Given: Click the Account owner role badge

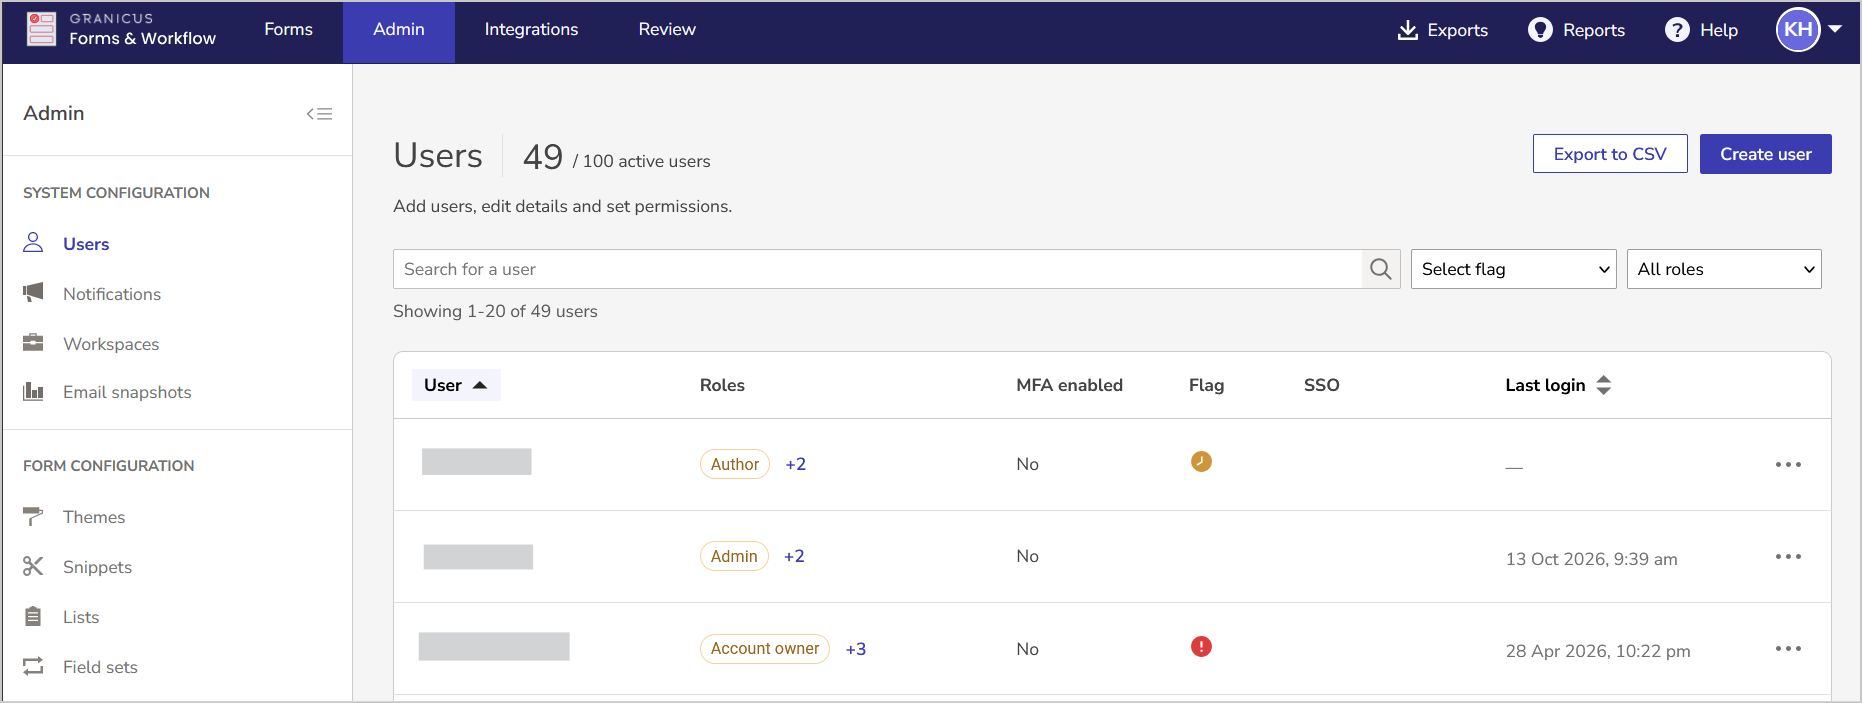Looking at the screenshot, I should point(765,648).
